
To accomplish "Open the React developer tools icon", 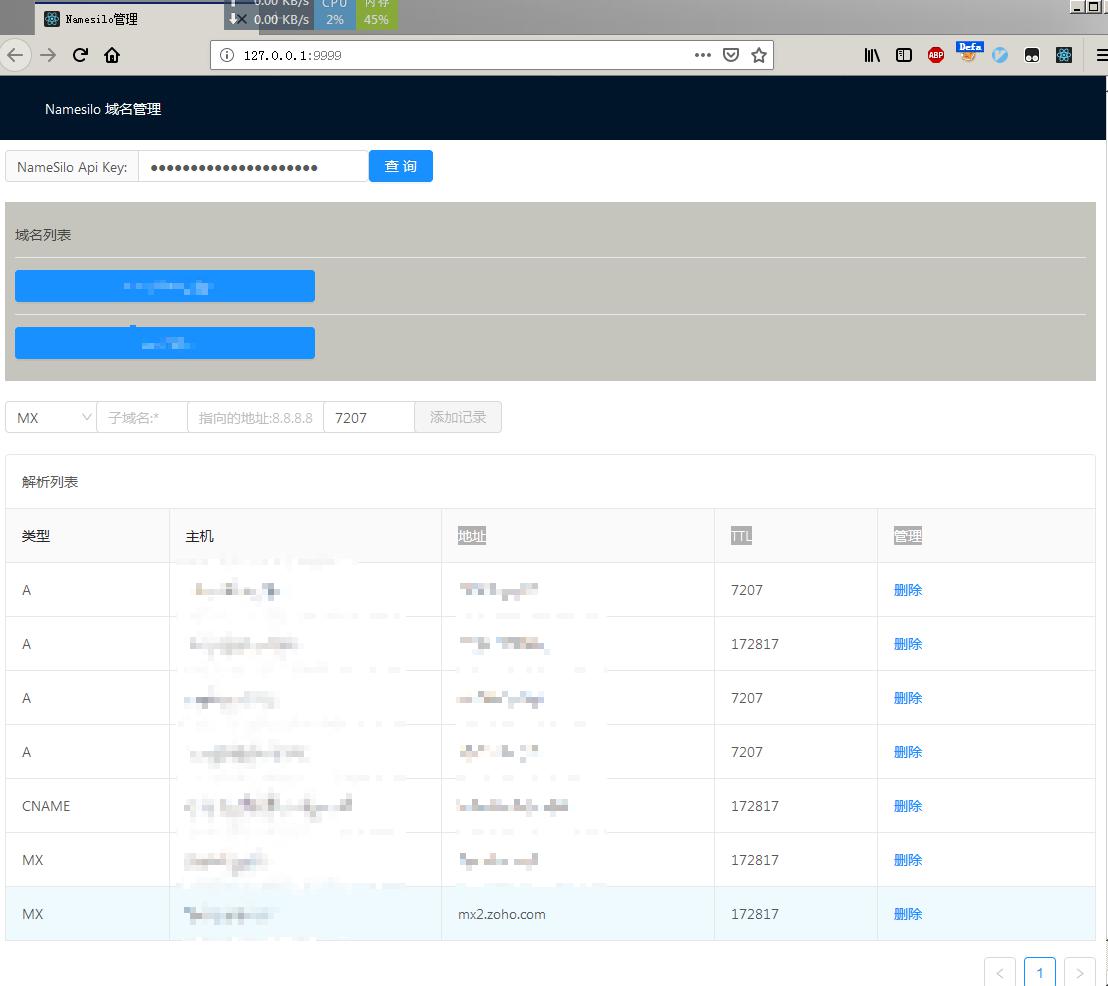I will 1063,55.
